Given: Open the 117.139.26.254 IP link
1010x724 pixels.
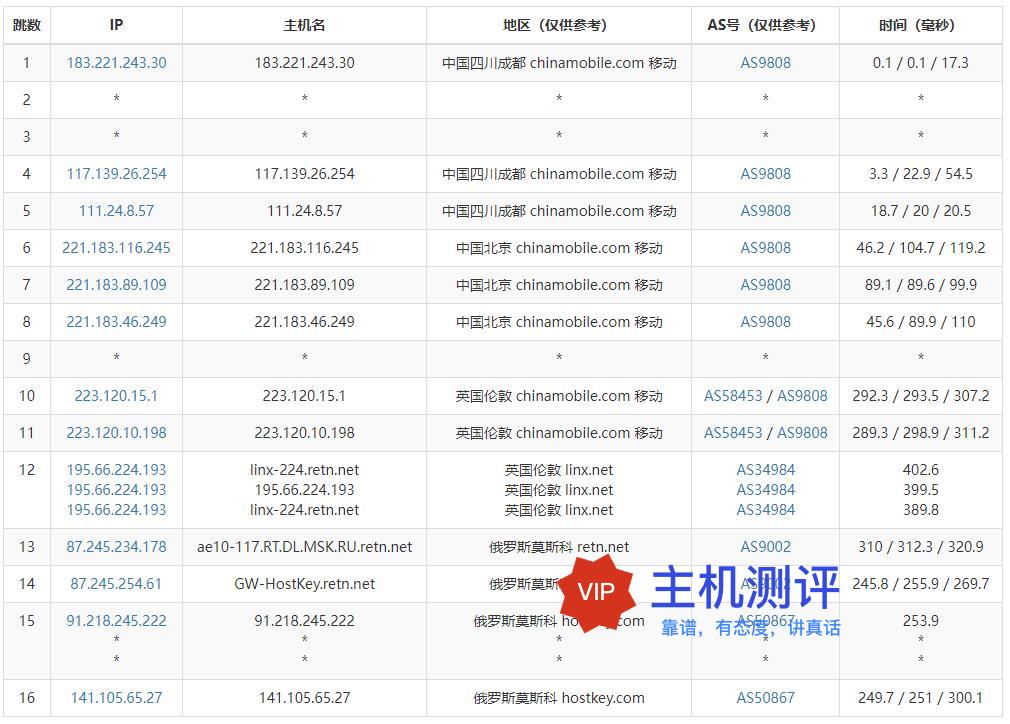Looking at the screenshot, I should [x=117, y=173].
